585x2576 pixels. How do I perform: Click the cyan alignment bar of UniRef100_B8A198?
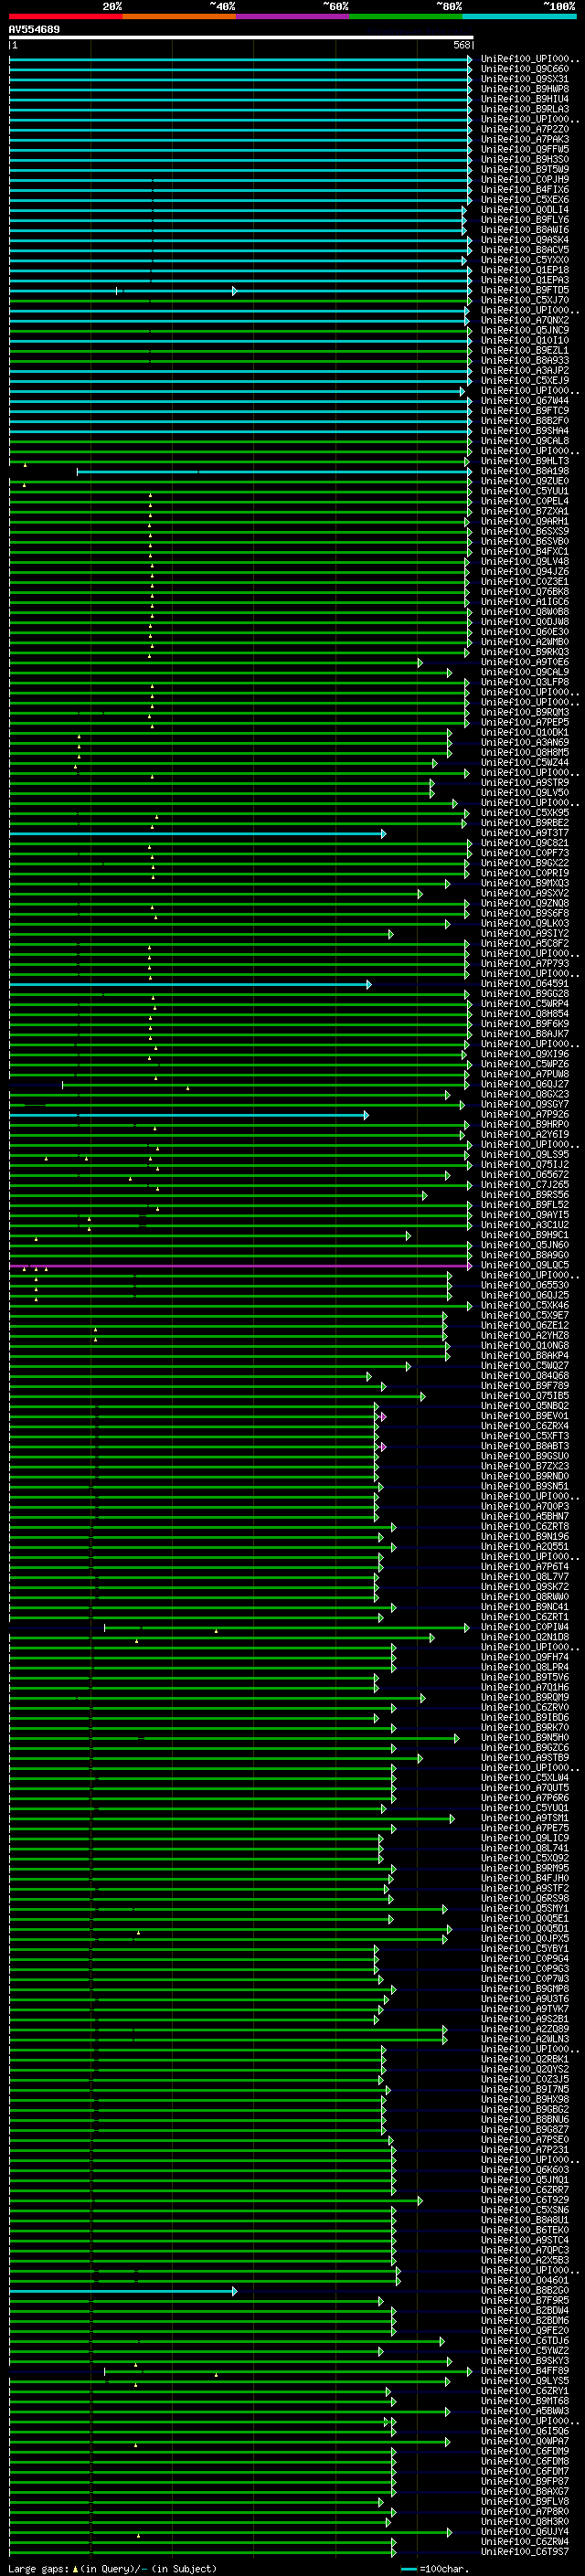[x=273, y=472]
